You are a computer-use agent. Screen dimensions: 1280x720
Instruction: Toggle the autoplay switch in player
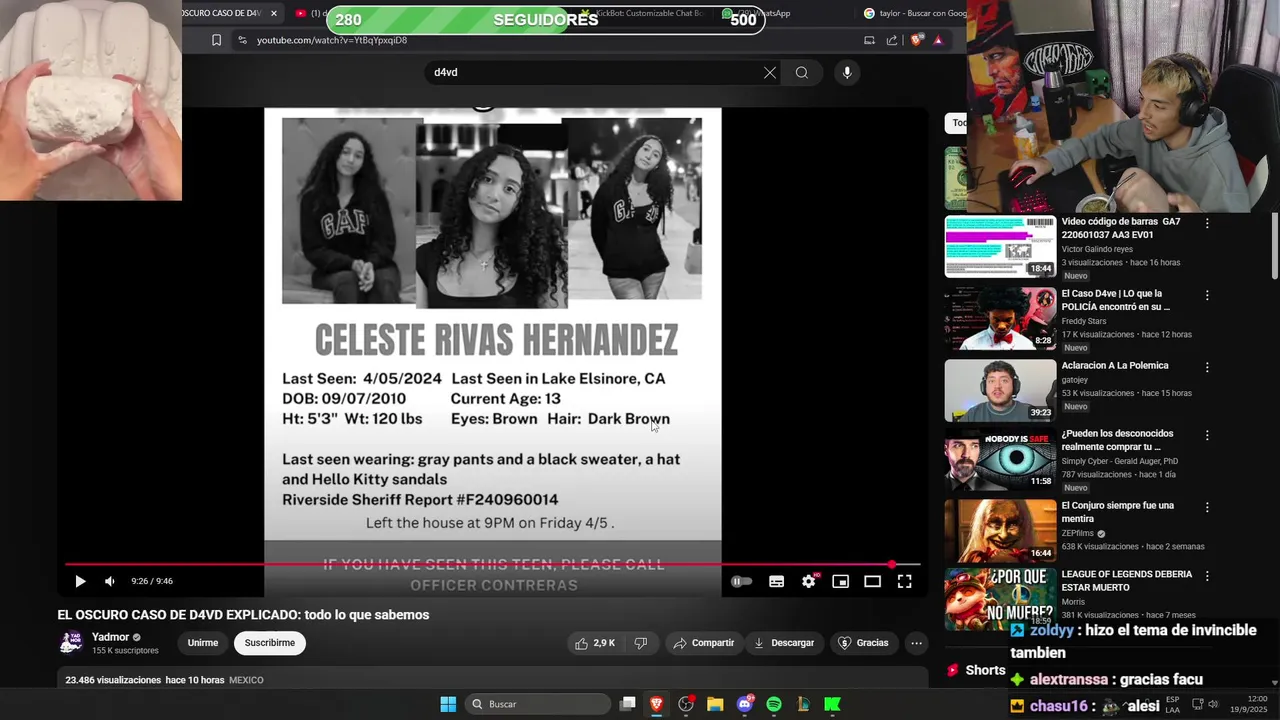[741, 581]
